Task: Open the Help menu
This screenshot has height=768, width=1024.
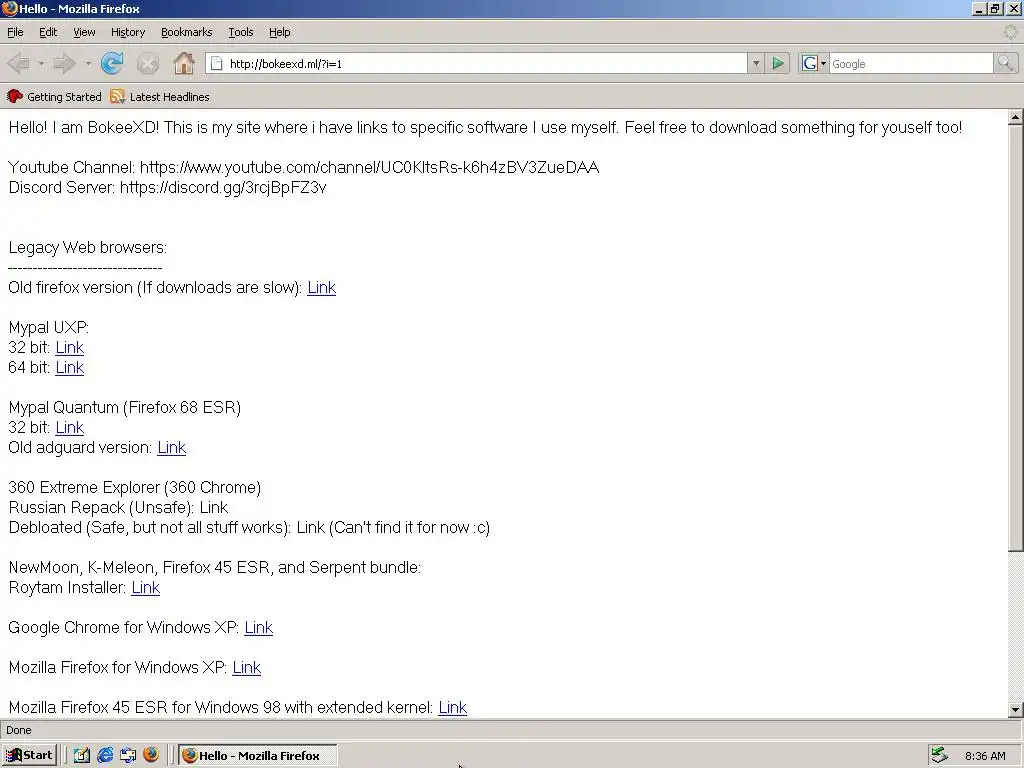Action: coord(280,32)
